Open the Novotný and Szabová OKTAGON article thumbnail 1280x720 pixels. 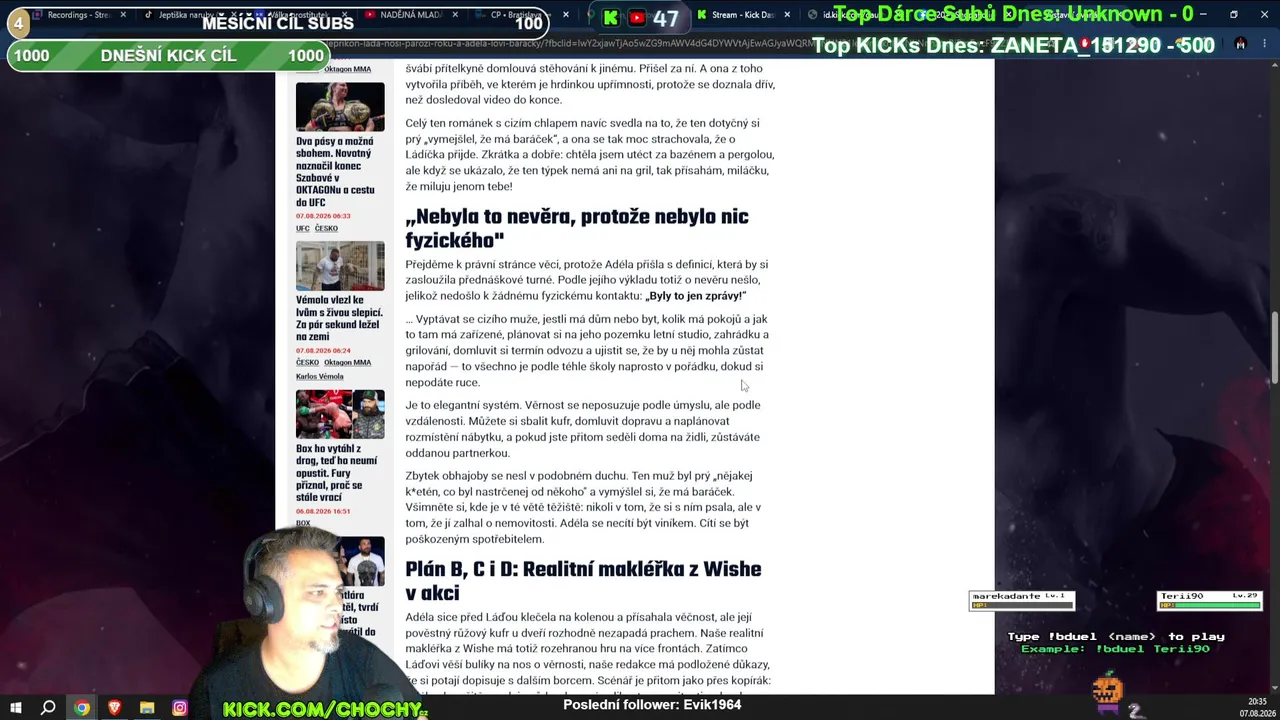(340, 106)
